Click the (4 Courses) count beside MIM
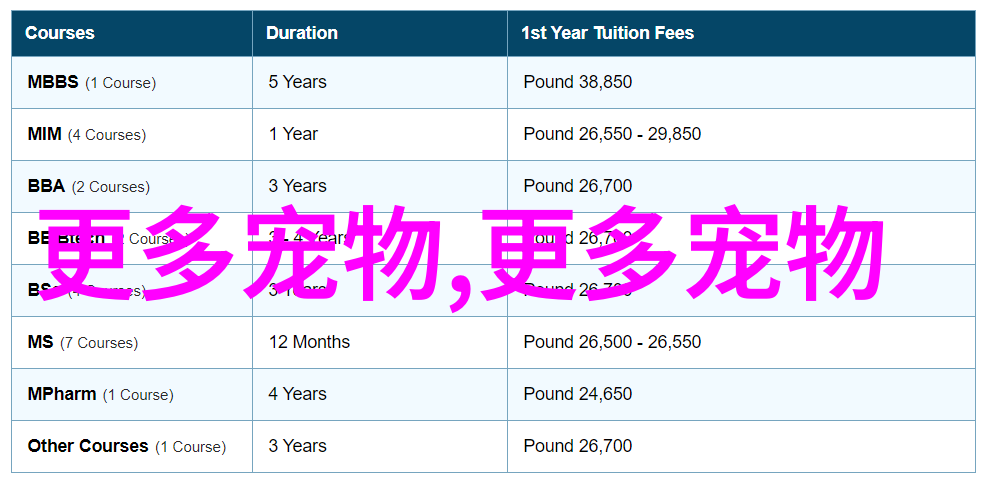Viewport: 984px width, 483px height. click(107, 135)
